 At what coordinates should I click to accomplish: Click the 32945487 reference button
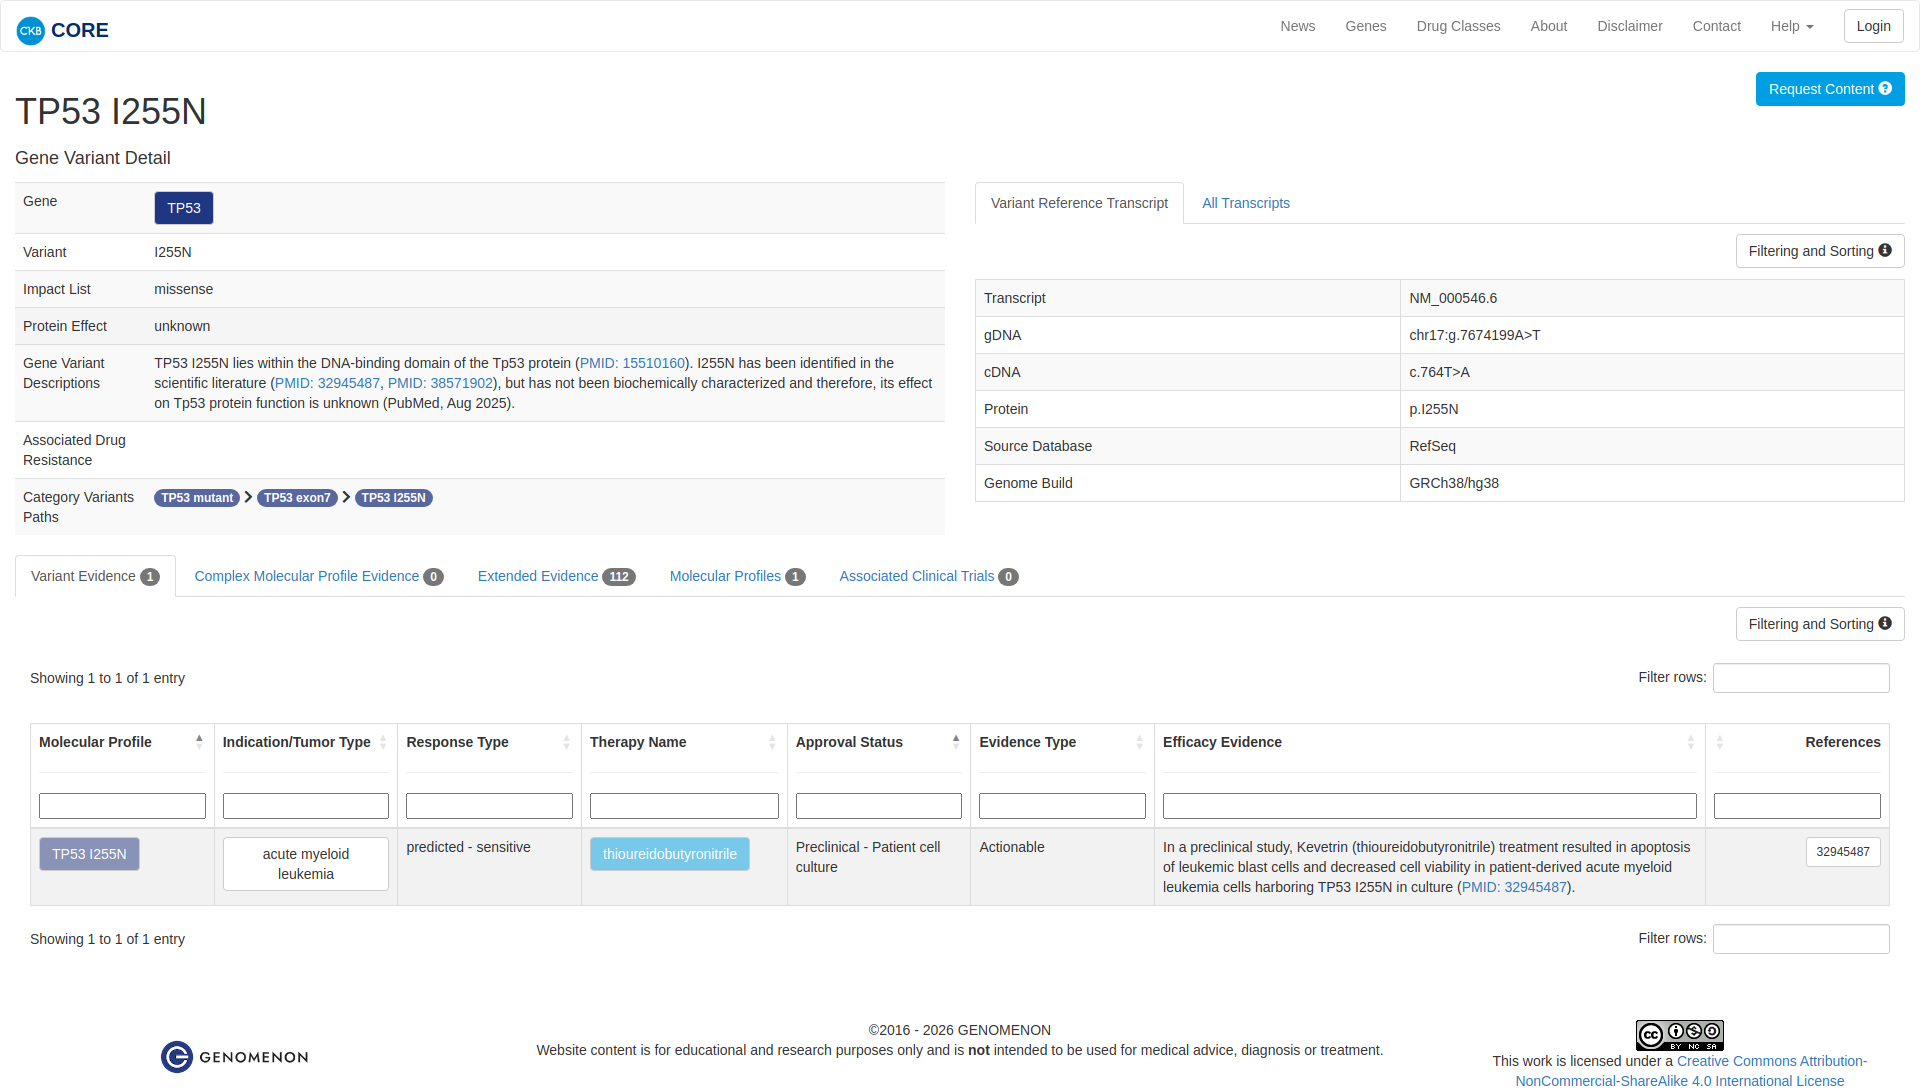click(1842, 852)
